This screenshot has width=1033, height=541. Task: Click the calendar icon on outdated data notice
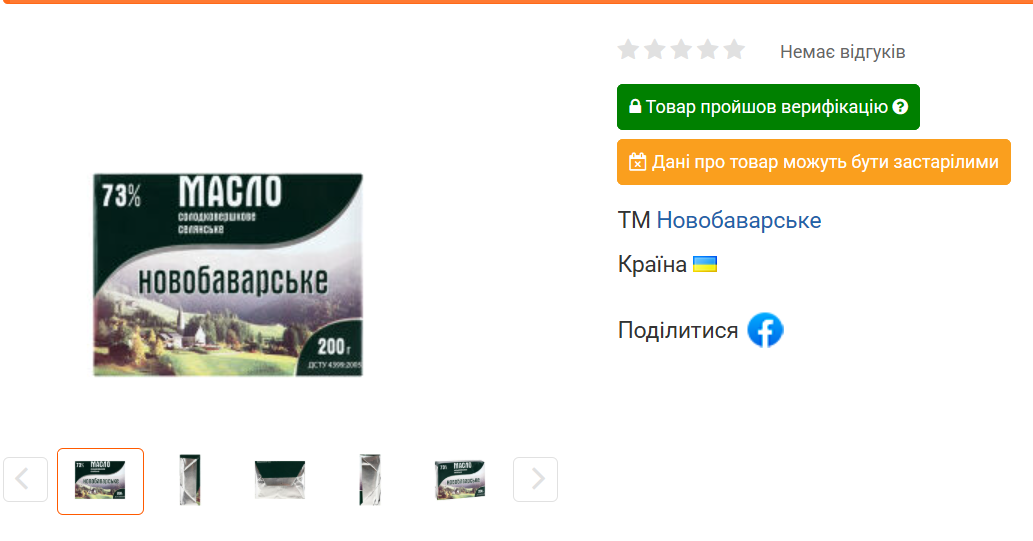pos(637,162)
